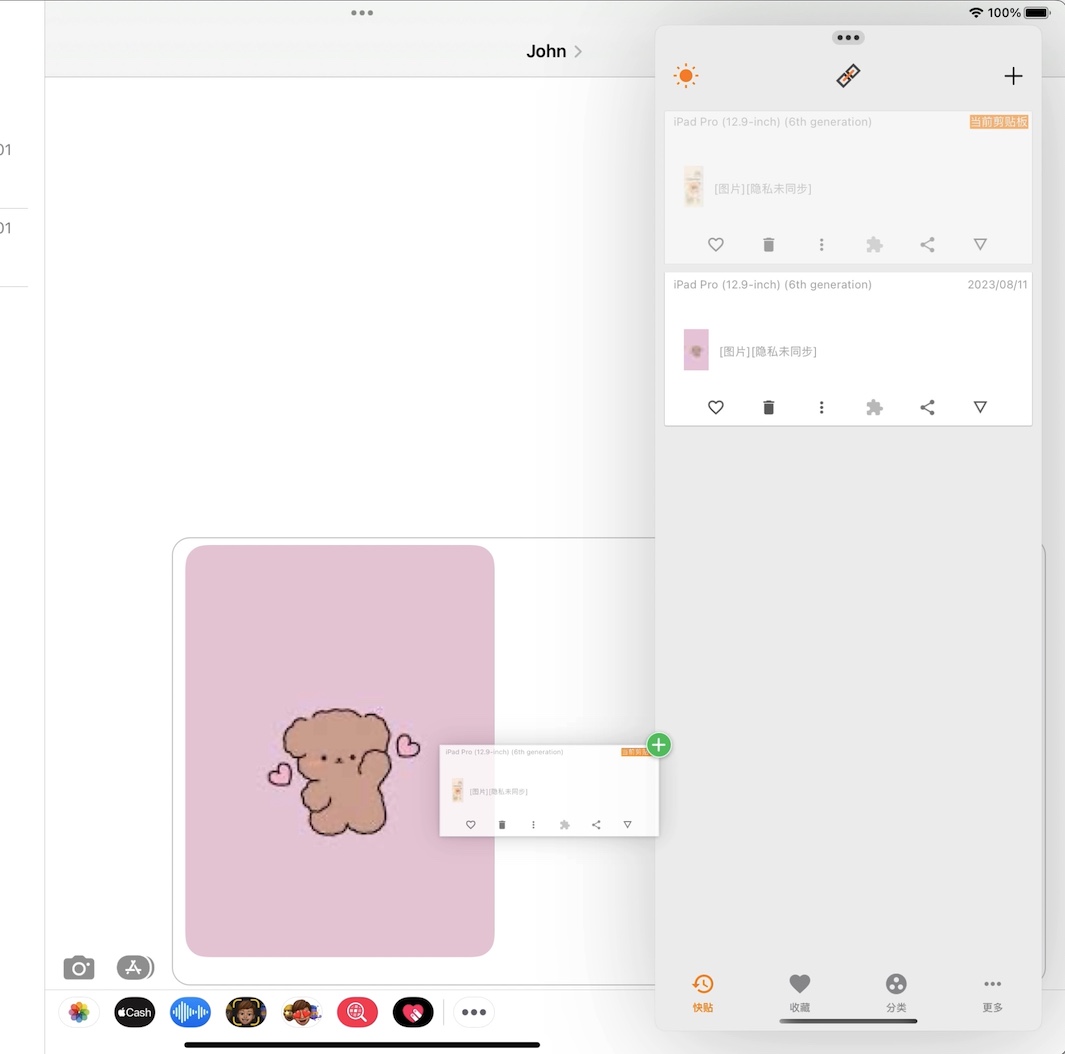Tap the center clipboard tool icon in header

(x=848, y=76)
